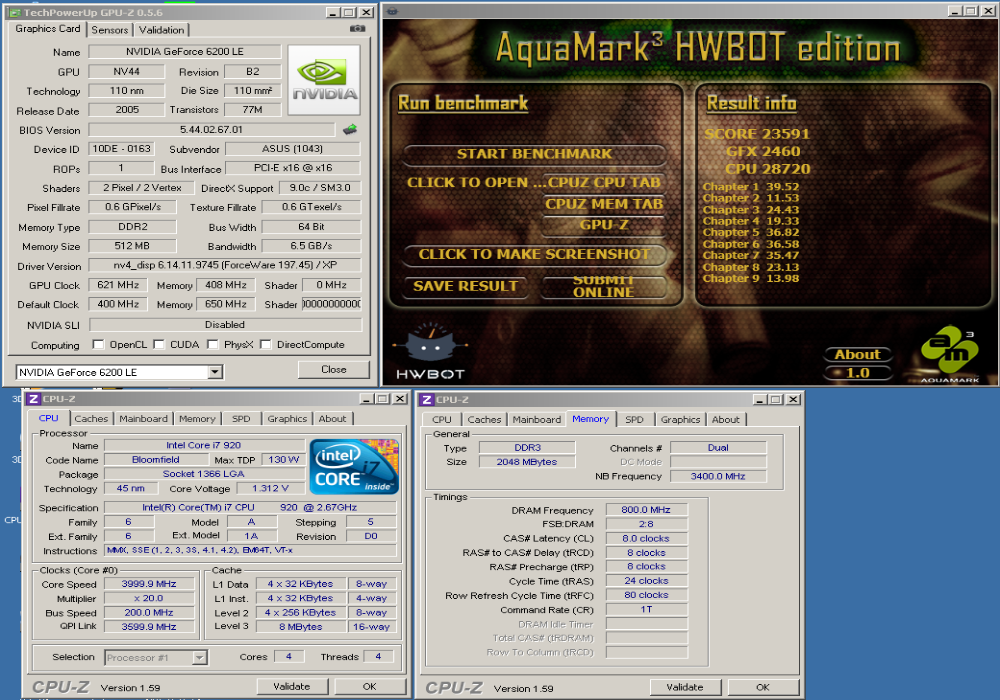Click the About button in AquaMark
Image resolution: width=1000 pixels, height=700 pixels.
[x=858, y=354]
